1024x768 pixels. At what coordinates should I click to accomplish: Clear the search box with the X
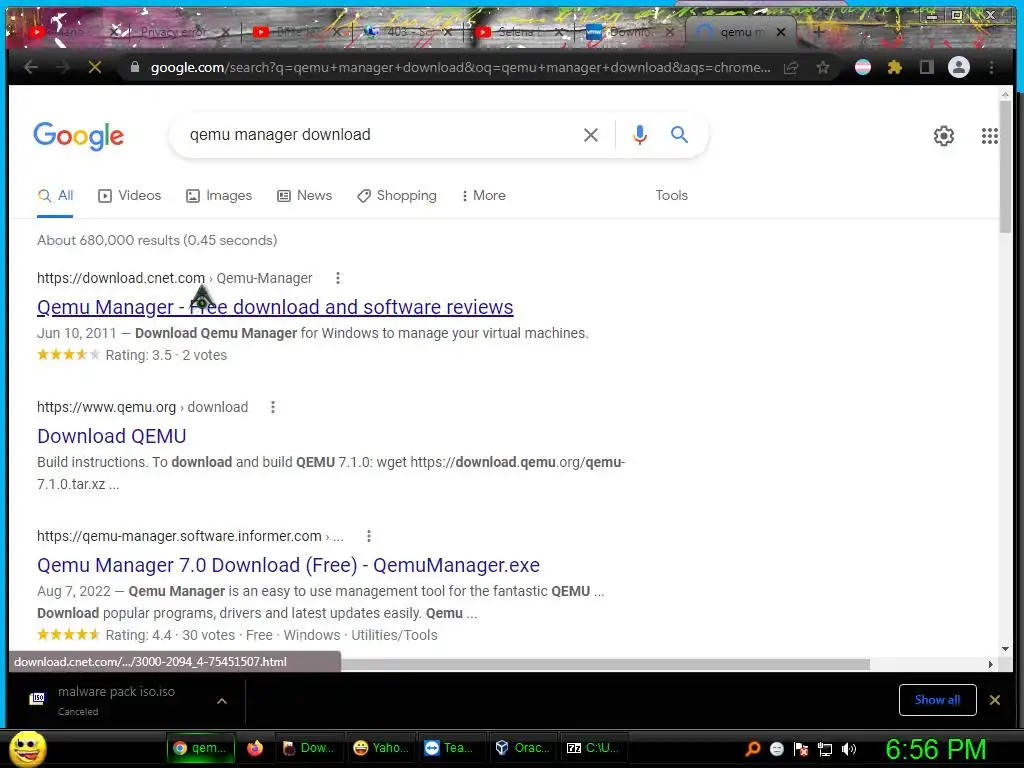click(x=590, y=135)
